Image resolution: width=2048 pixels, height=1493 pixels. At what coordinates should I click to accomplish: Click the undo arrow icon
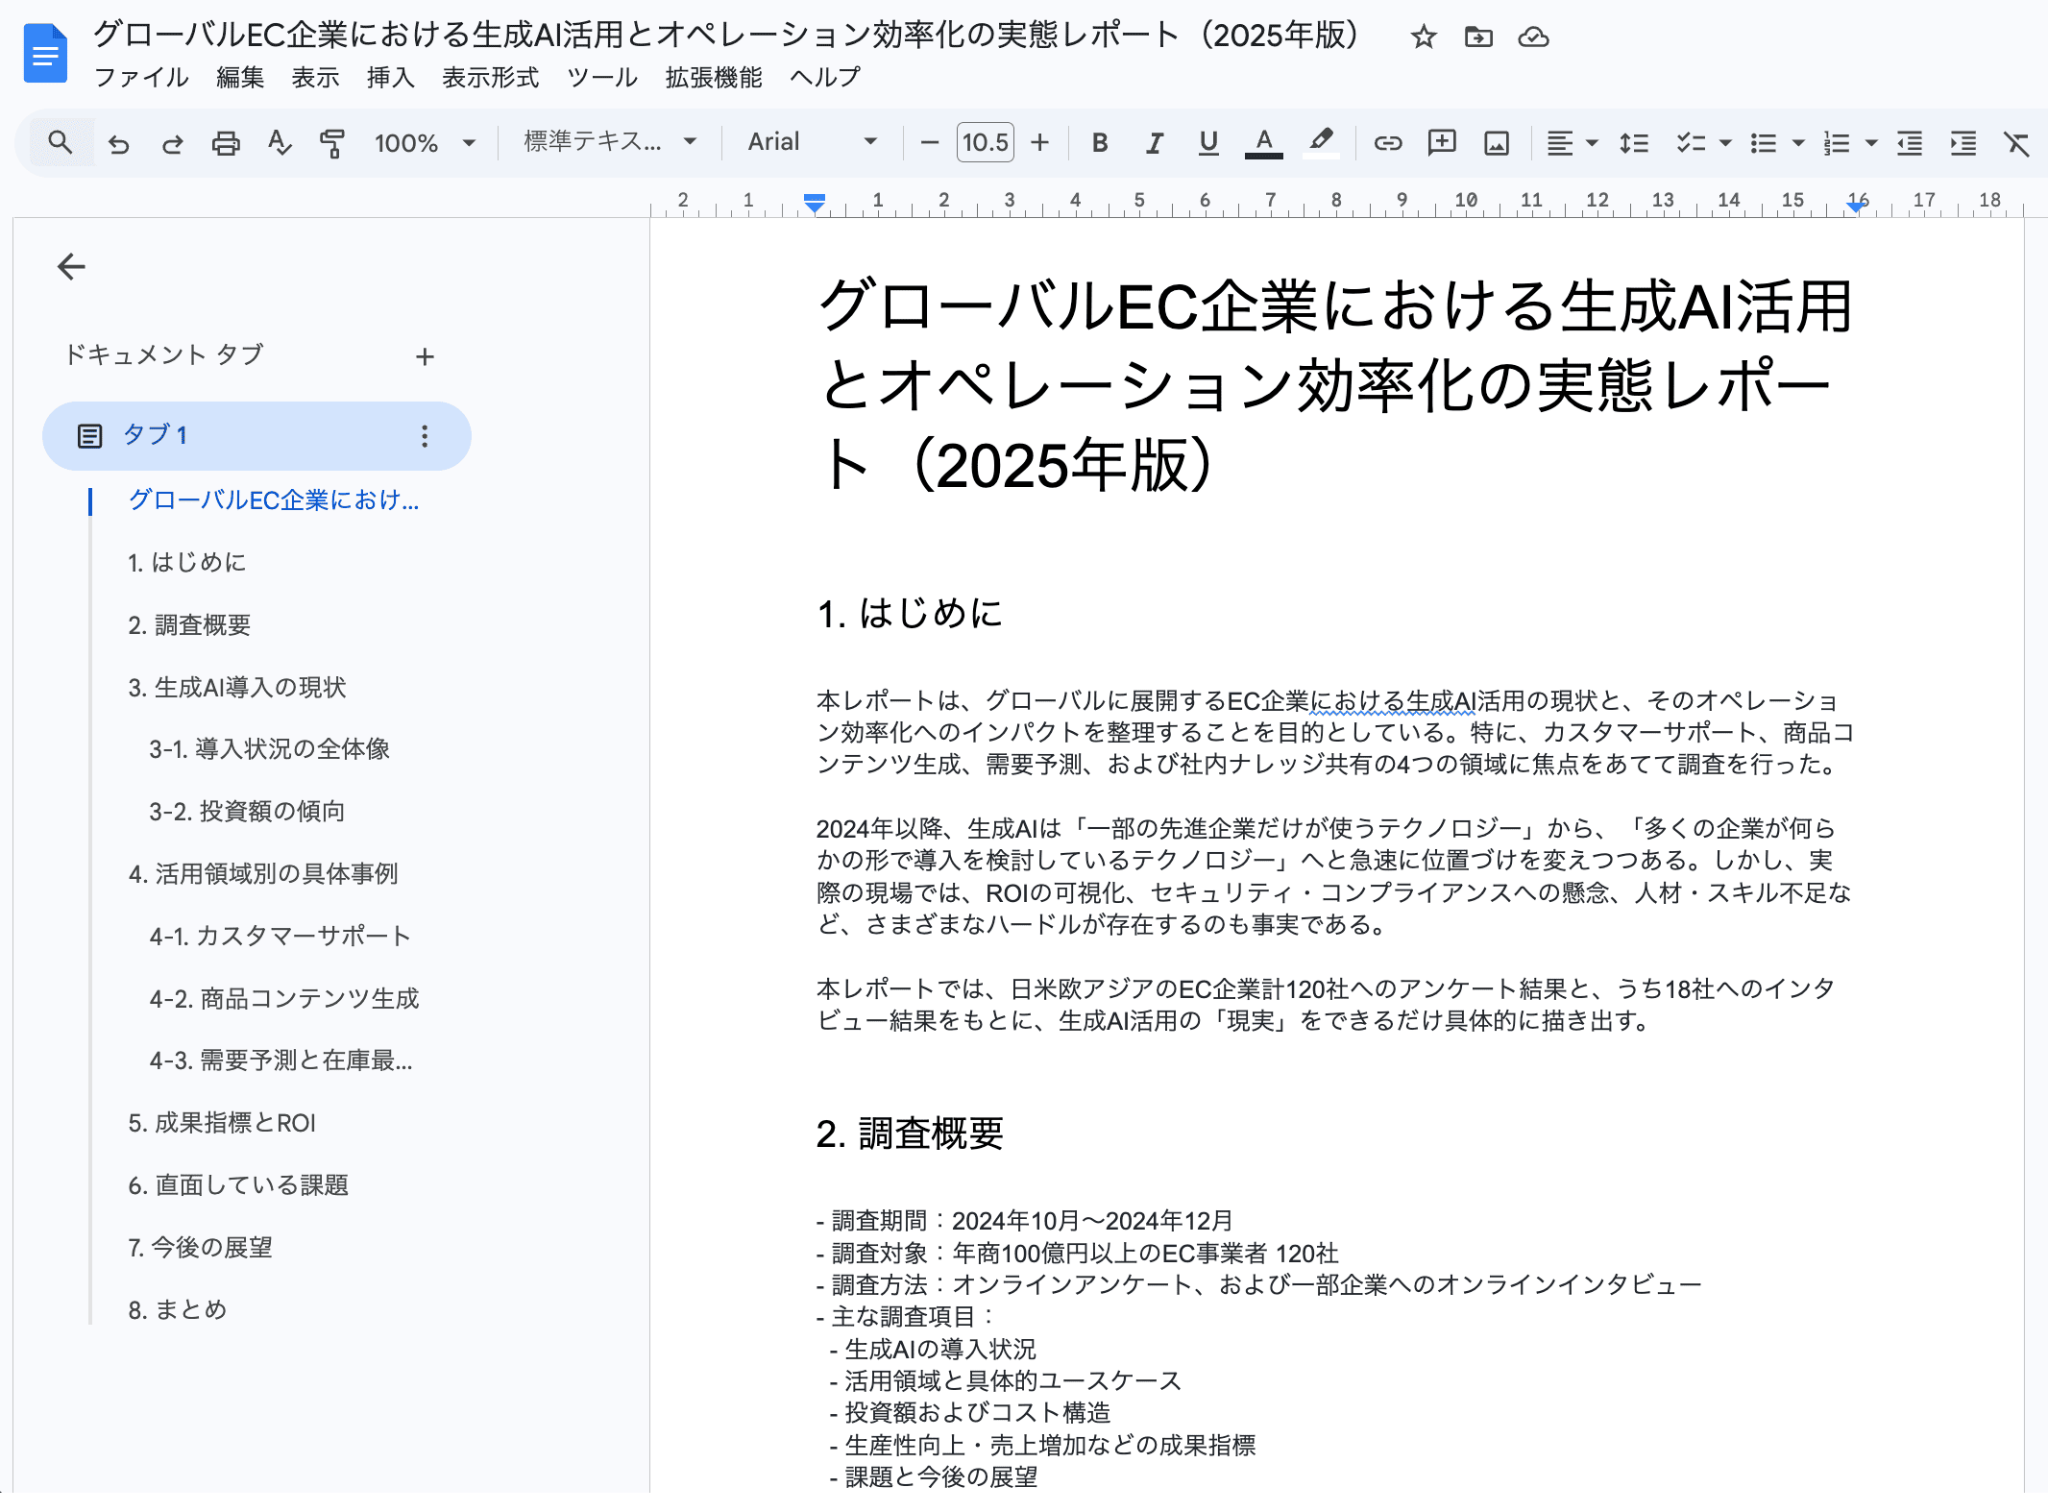[x=119, y=143]
